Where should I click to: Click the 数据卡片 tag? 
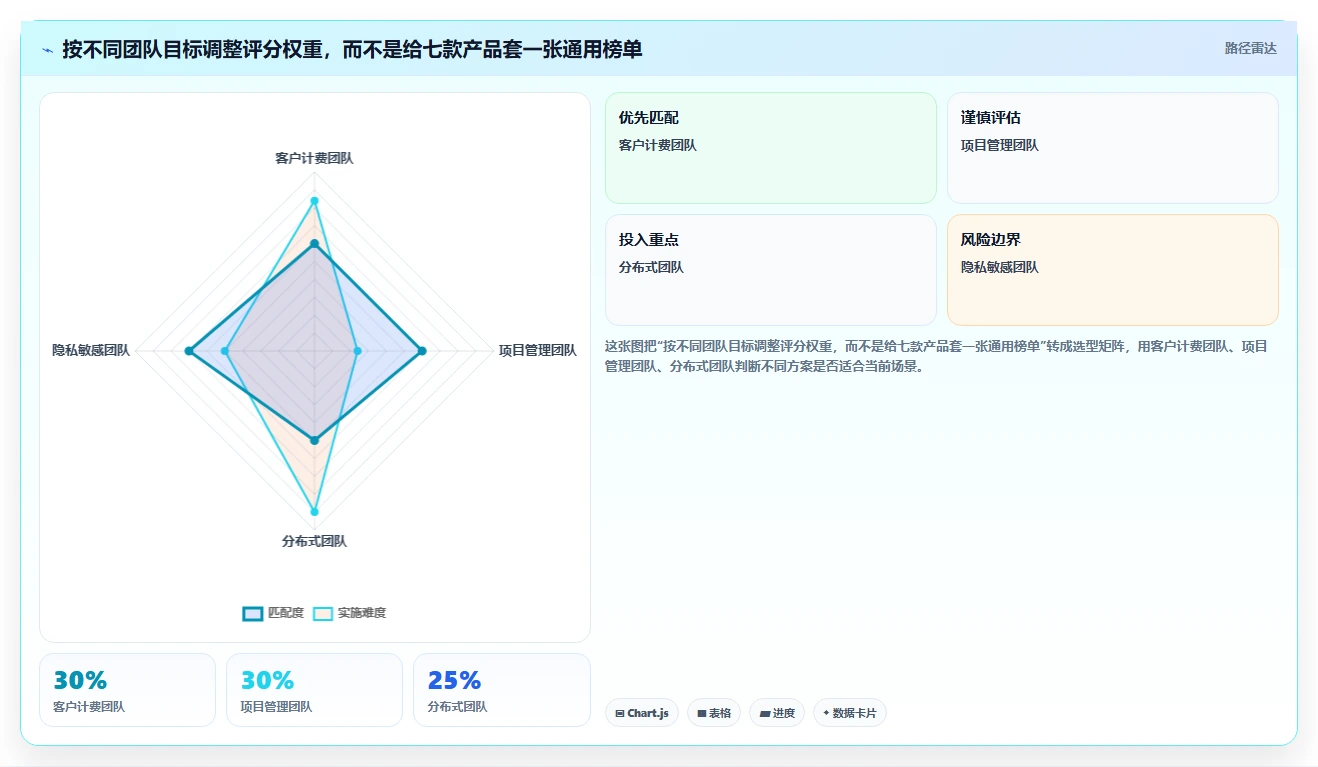pos(850,713)
